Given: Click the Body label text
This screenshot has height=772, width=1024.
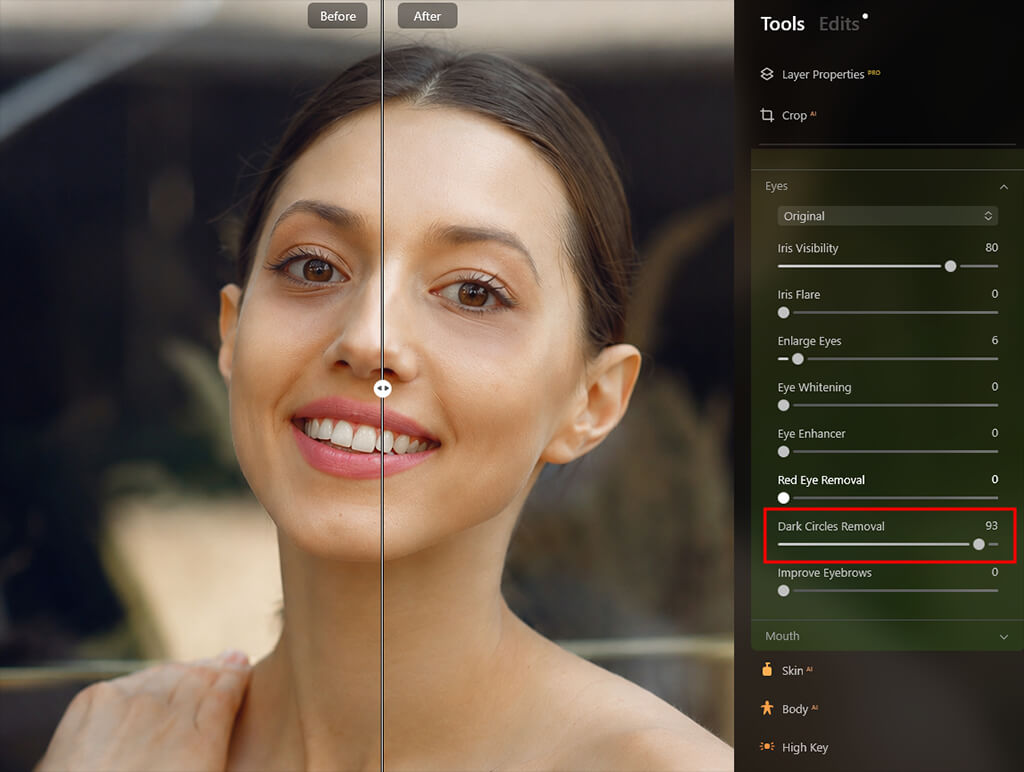Looking at the screenshot, I should tap(795, 709).
